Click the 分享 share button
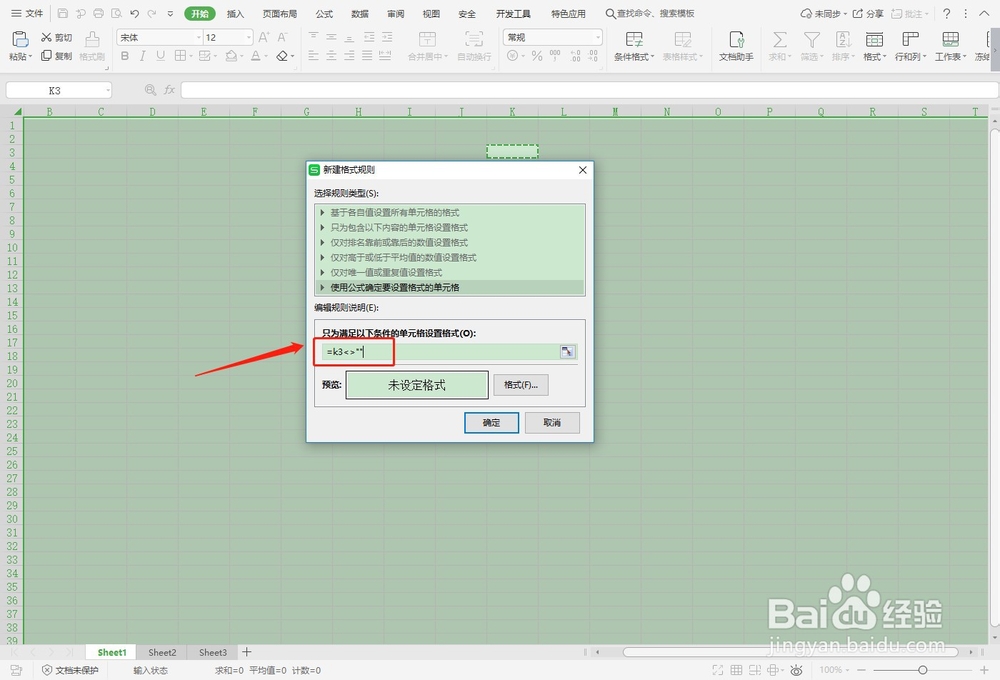 (x=868, y=13)
